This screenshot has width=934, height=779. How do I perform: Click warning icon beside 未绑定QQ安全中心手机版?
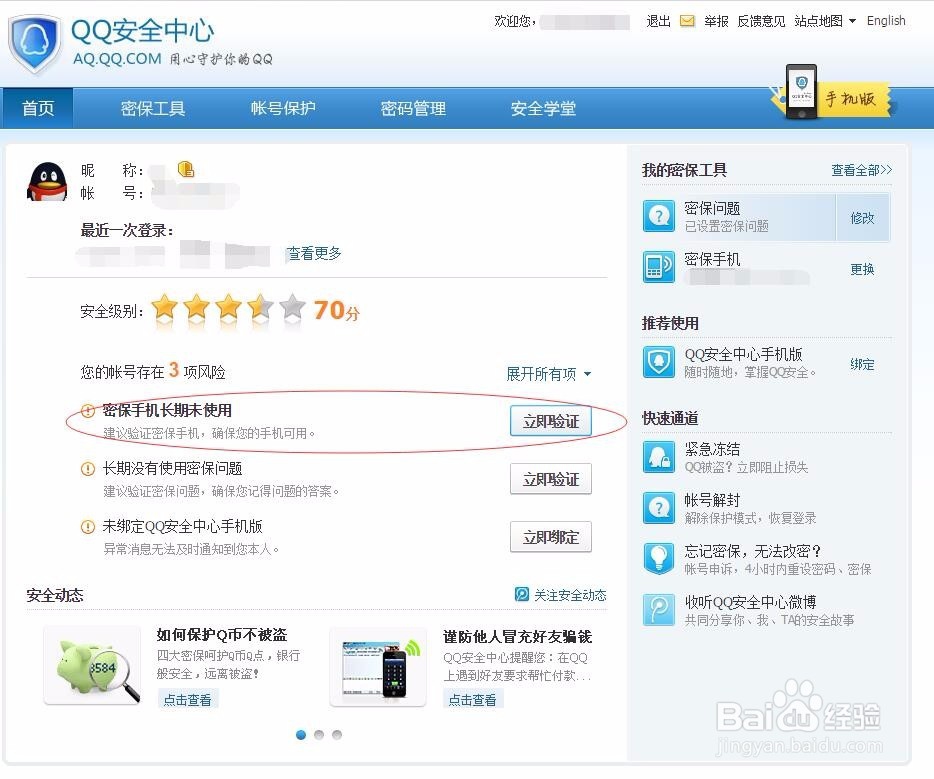point(88,526)
